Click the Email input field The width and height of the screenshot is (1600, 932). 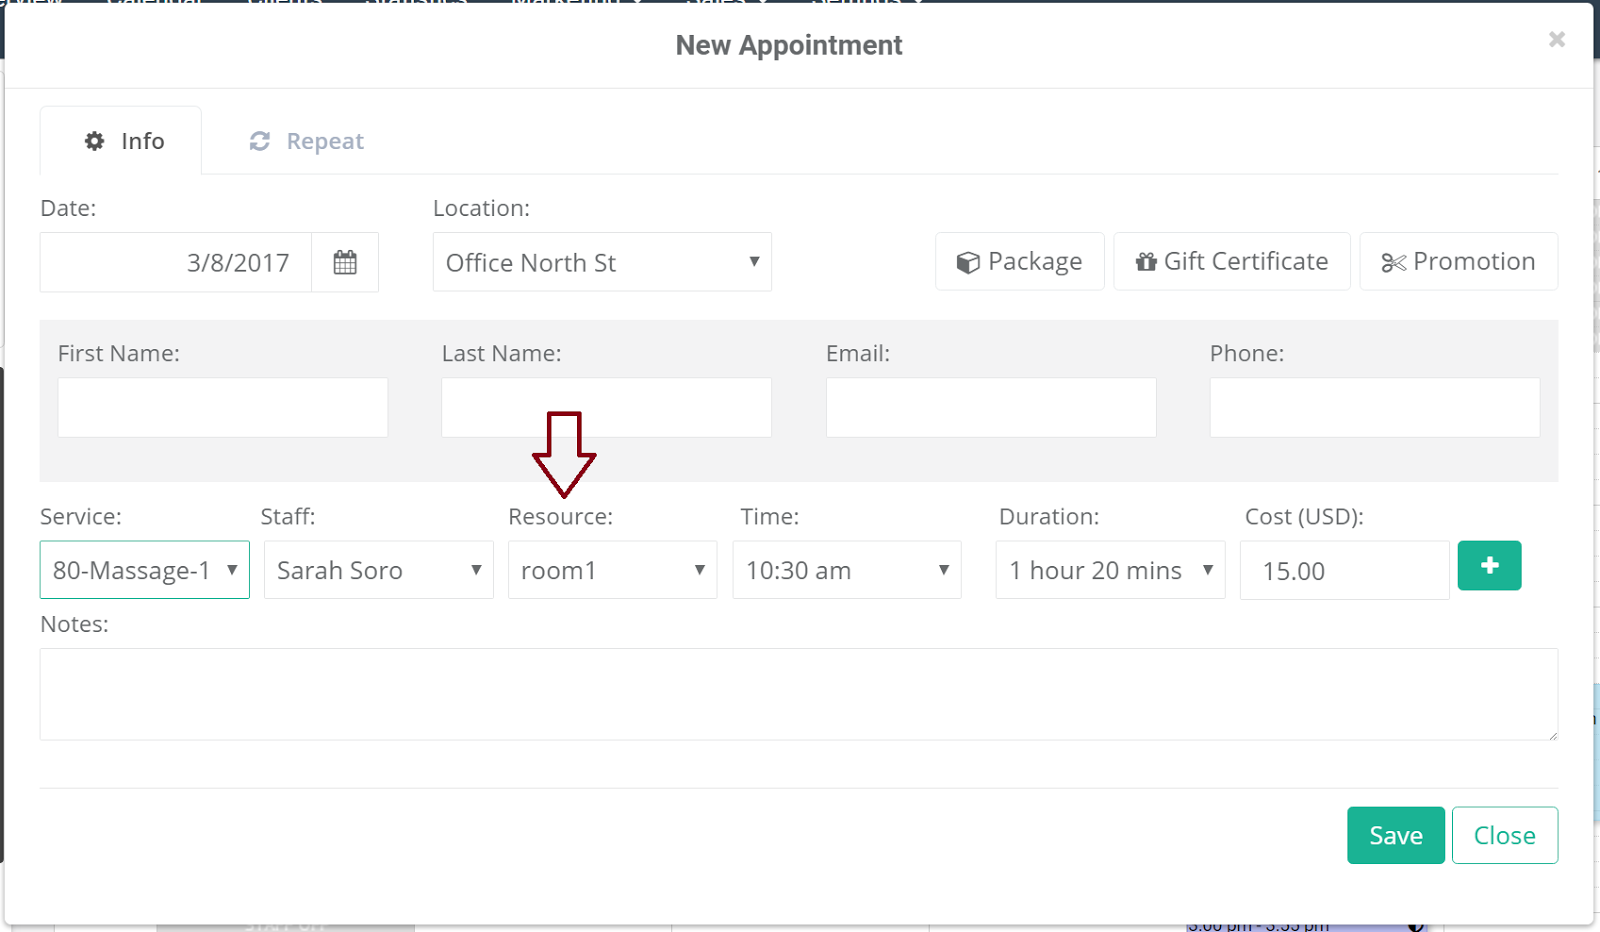990,407
